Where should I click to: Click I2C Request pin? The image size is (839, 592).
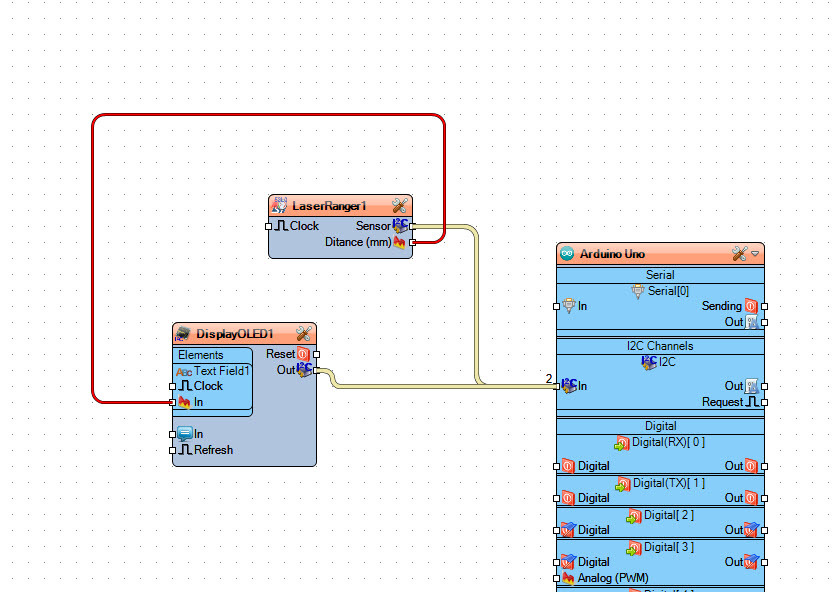764,402
